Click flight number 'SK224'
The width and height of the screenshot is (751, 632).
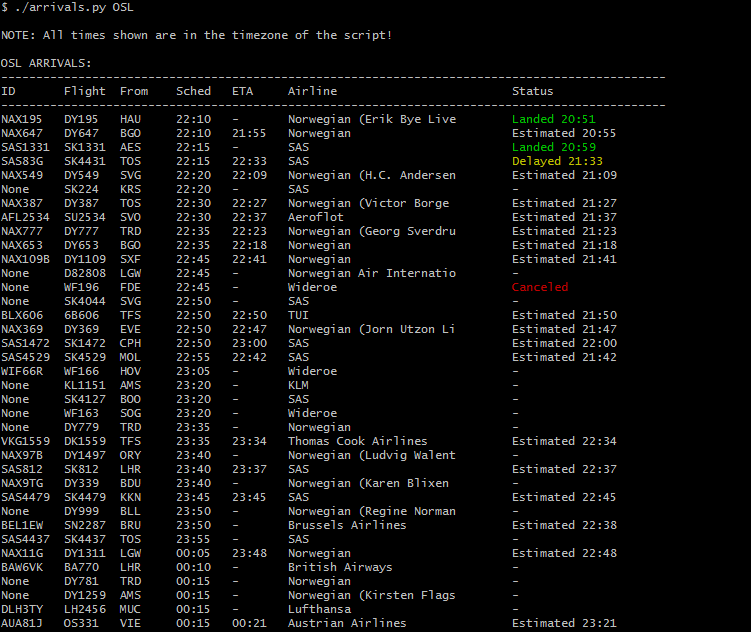[x=81, y=189]
